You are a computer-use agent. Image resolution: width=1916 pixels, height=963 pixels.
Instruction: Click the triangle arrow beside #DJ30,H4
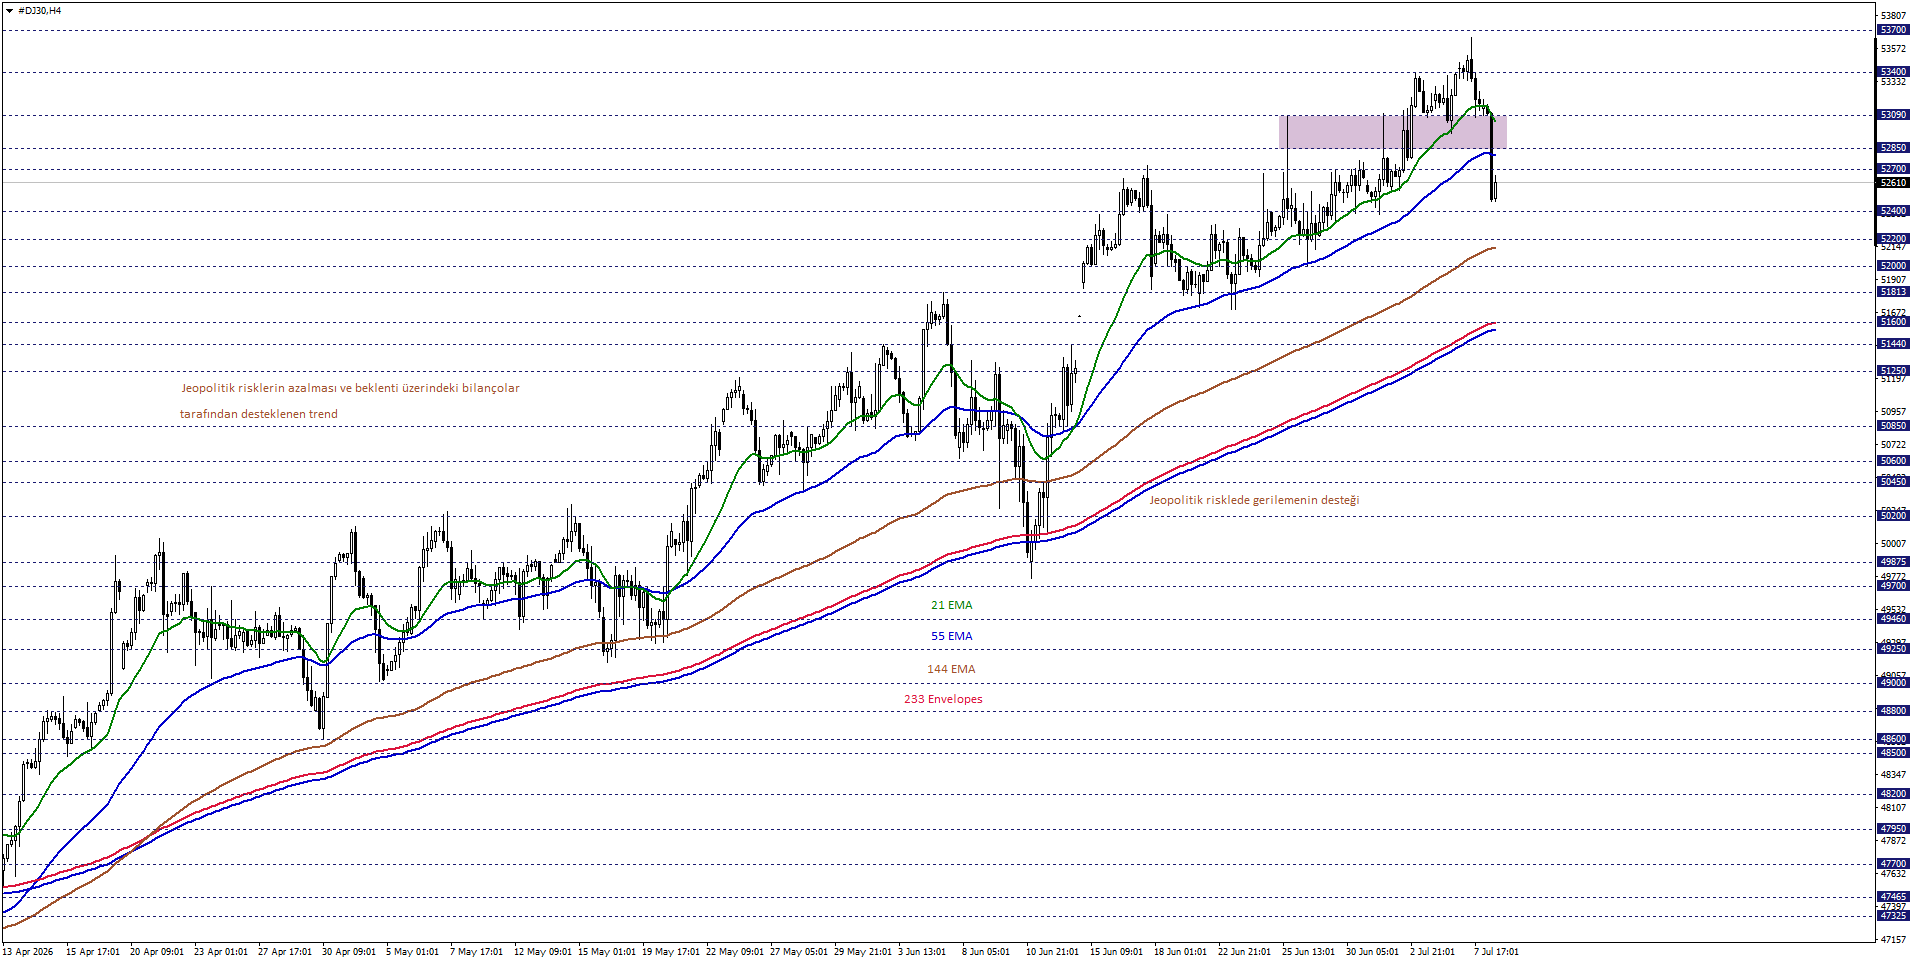pos(10,11)
